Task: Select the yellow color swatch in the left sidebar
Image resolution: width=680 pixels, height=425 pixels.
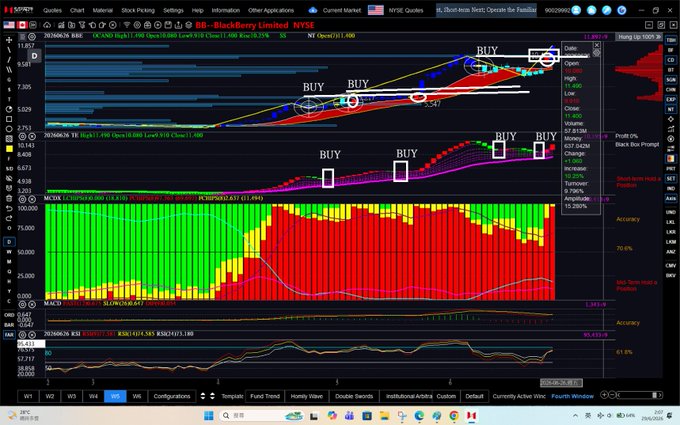Action: click(x=9, y=149)
